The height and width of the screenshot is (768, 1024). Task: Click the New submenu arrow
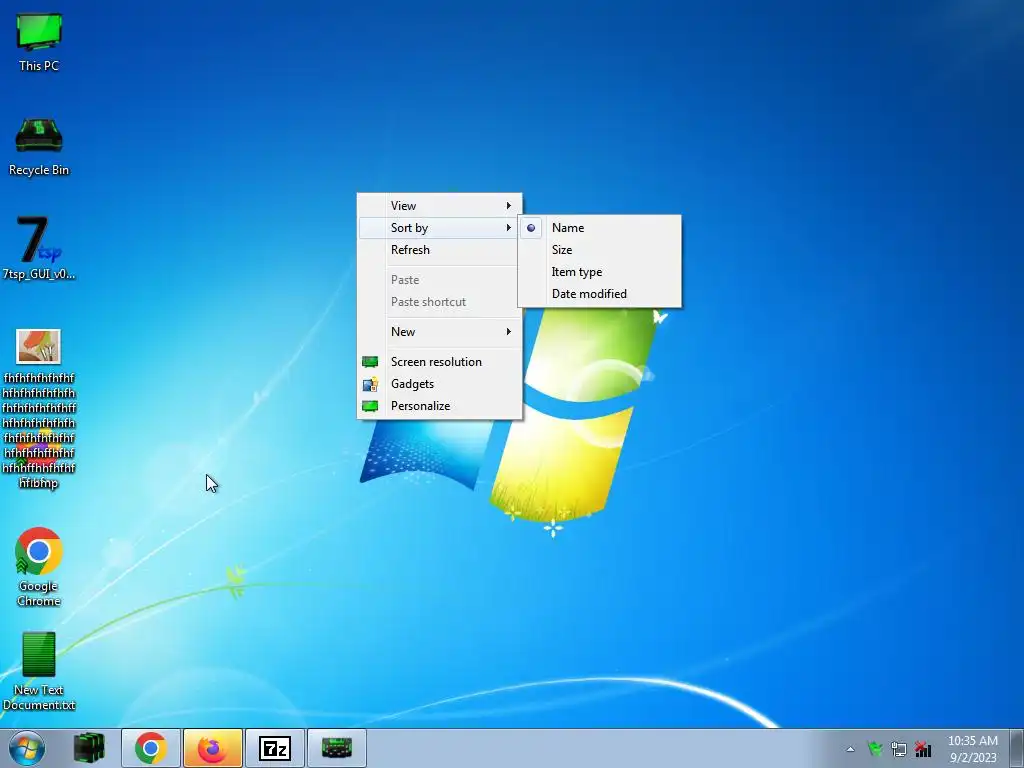coord(508,332)
